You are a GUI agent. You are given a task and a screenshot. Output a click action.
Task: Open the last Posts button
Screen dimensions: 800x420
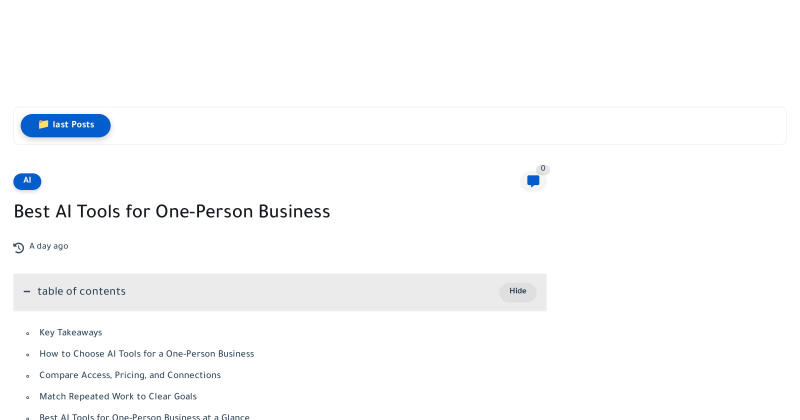[x=65, y=125]
